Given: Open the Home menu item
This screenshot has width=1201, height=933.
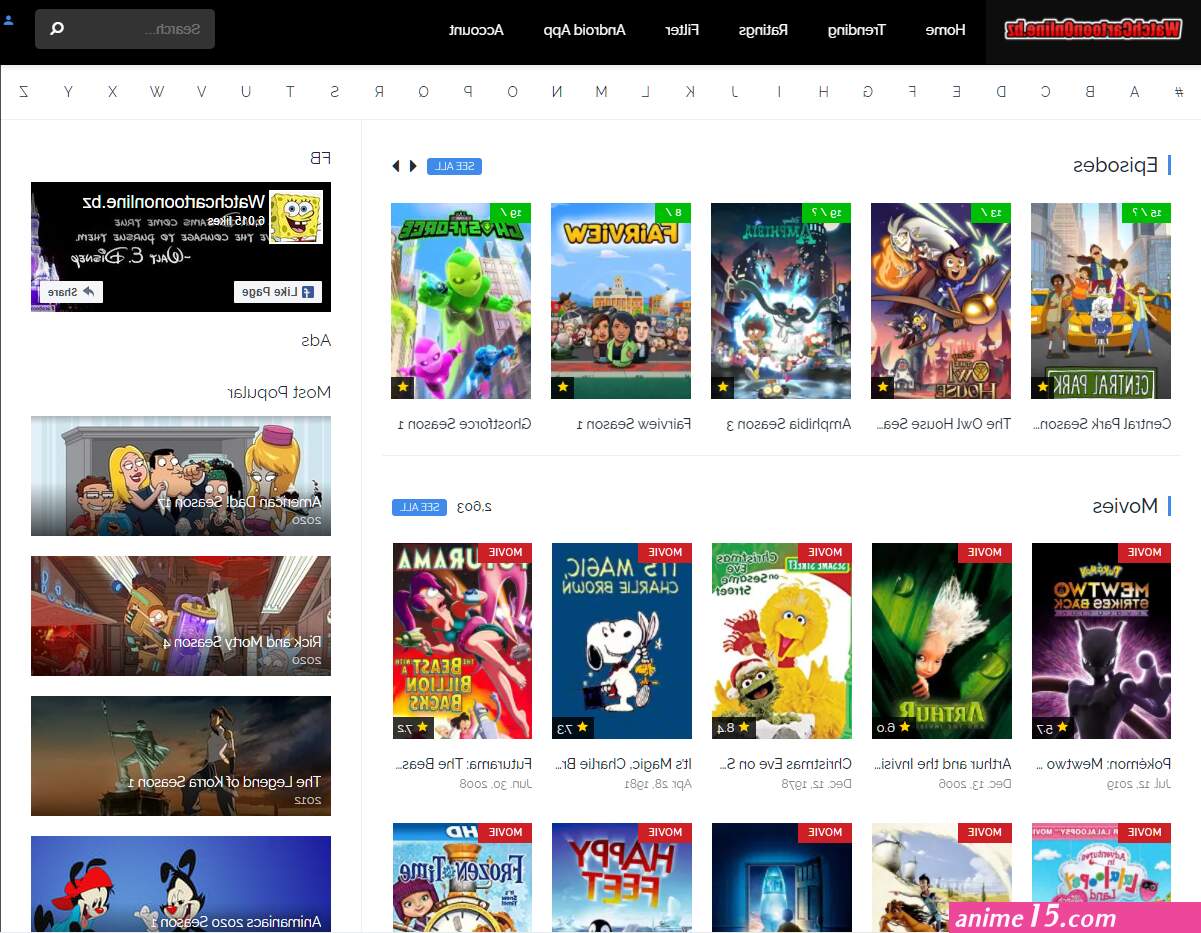Looking at the screenshot, I should [945, 29].
